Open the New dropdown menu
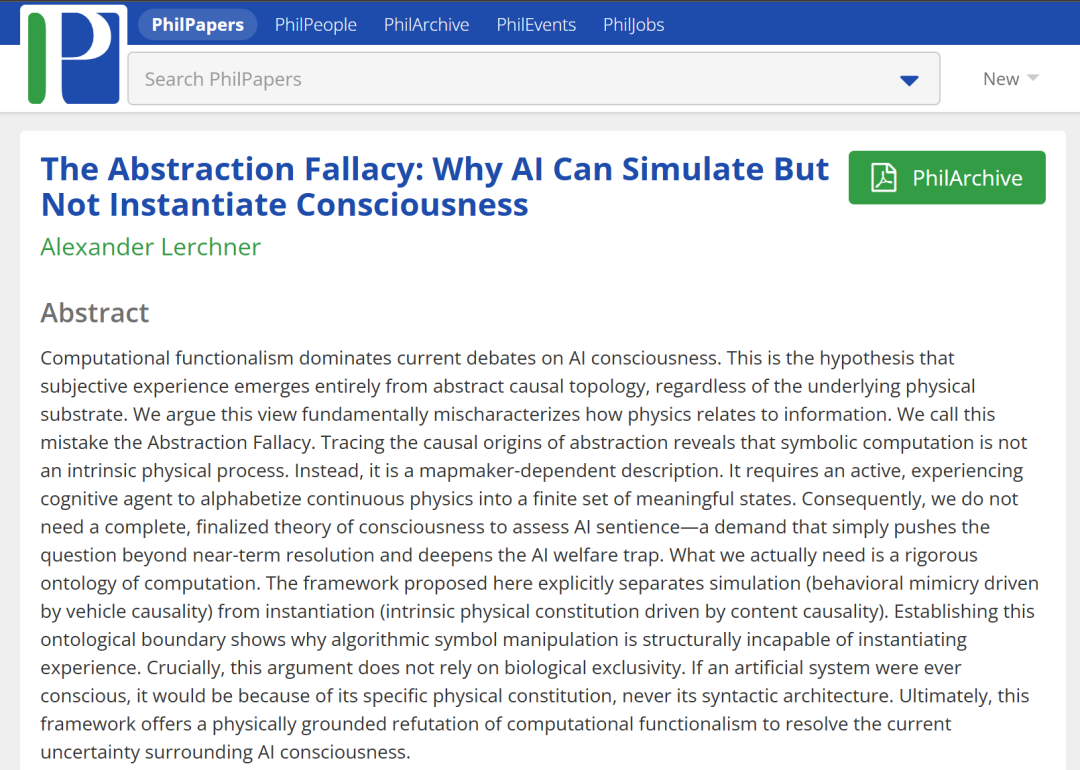Viewport: 1080px width, 770px height. click(1001, 79)
